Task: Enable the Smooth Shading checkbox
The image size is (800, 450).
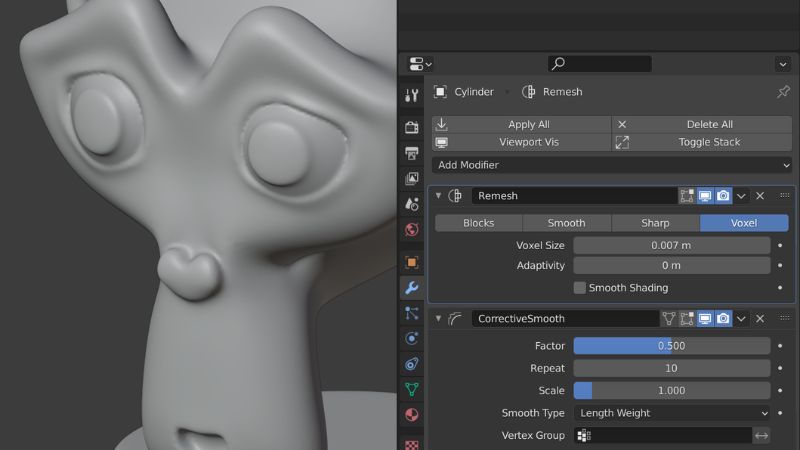Action: click(x=580, y=288)
